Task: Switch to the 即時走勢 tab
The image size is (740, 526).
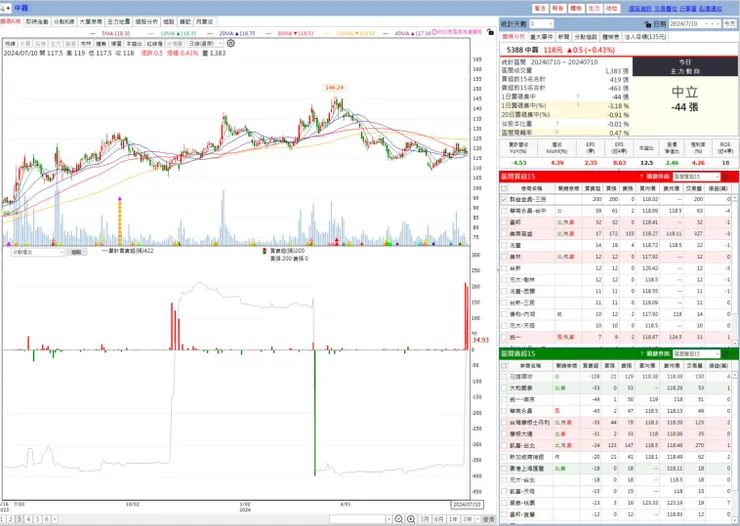Action: tap(37, 22)
